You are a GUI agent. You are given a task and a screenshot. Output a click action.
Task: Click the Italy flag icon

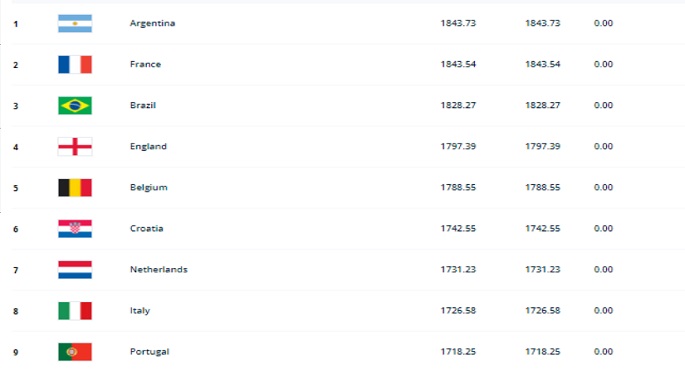click(x=75, y=311)
